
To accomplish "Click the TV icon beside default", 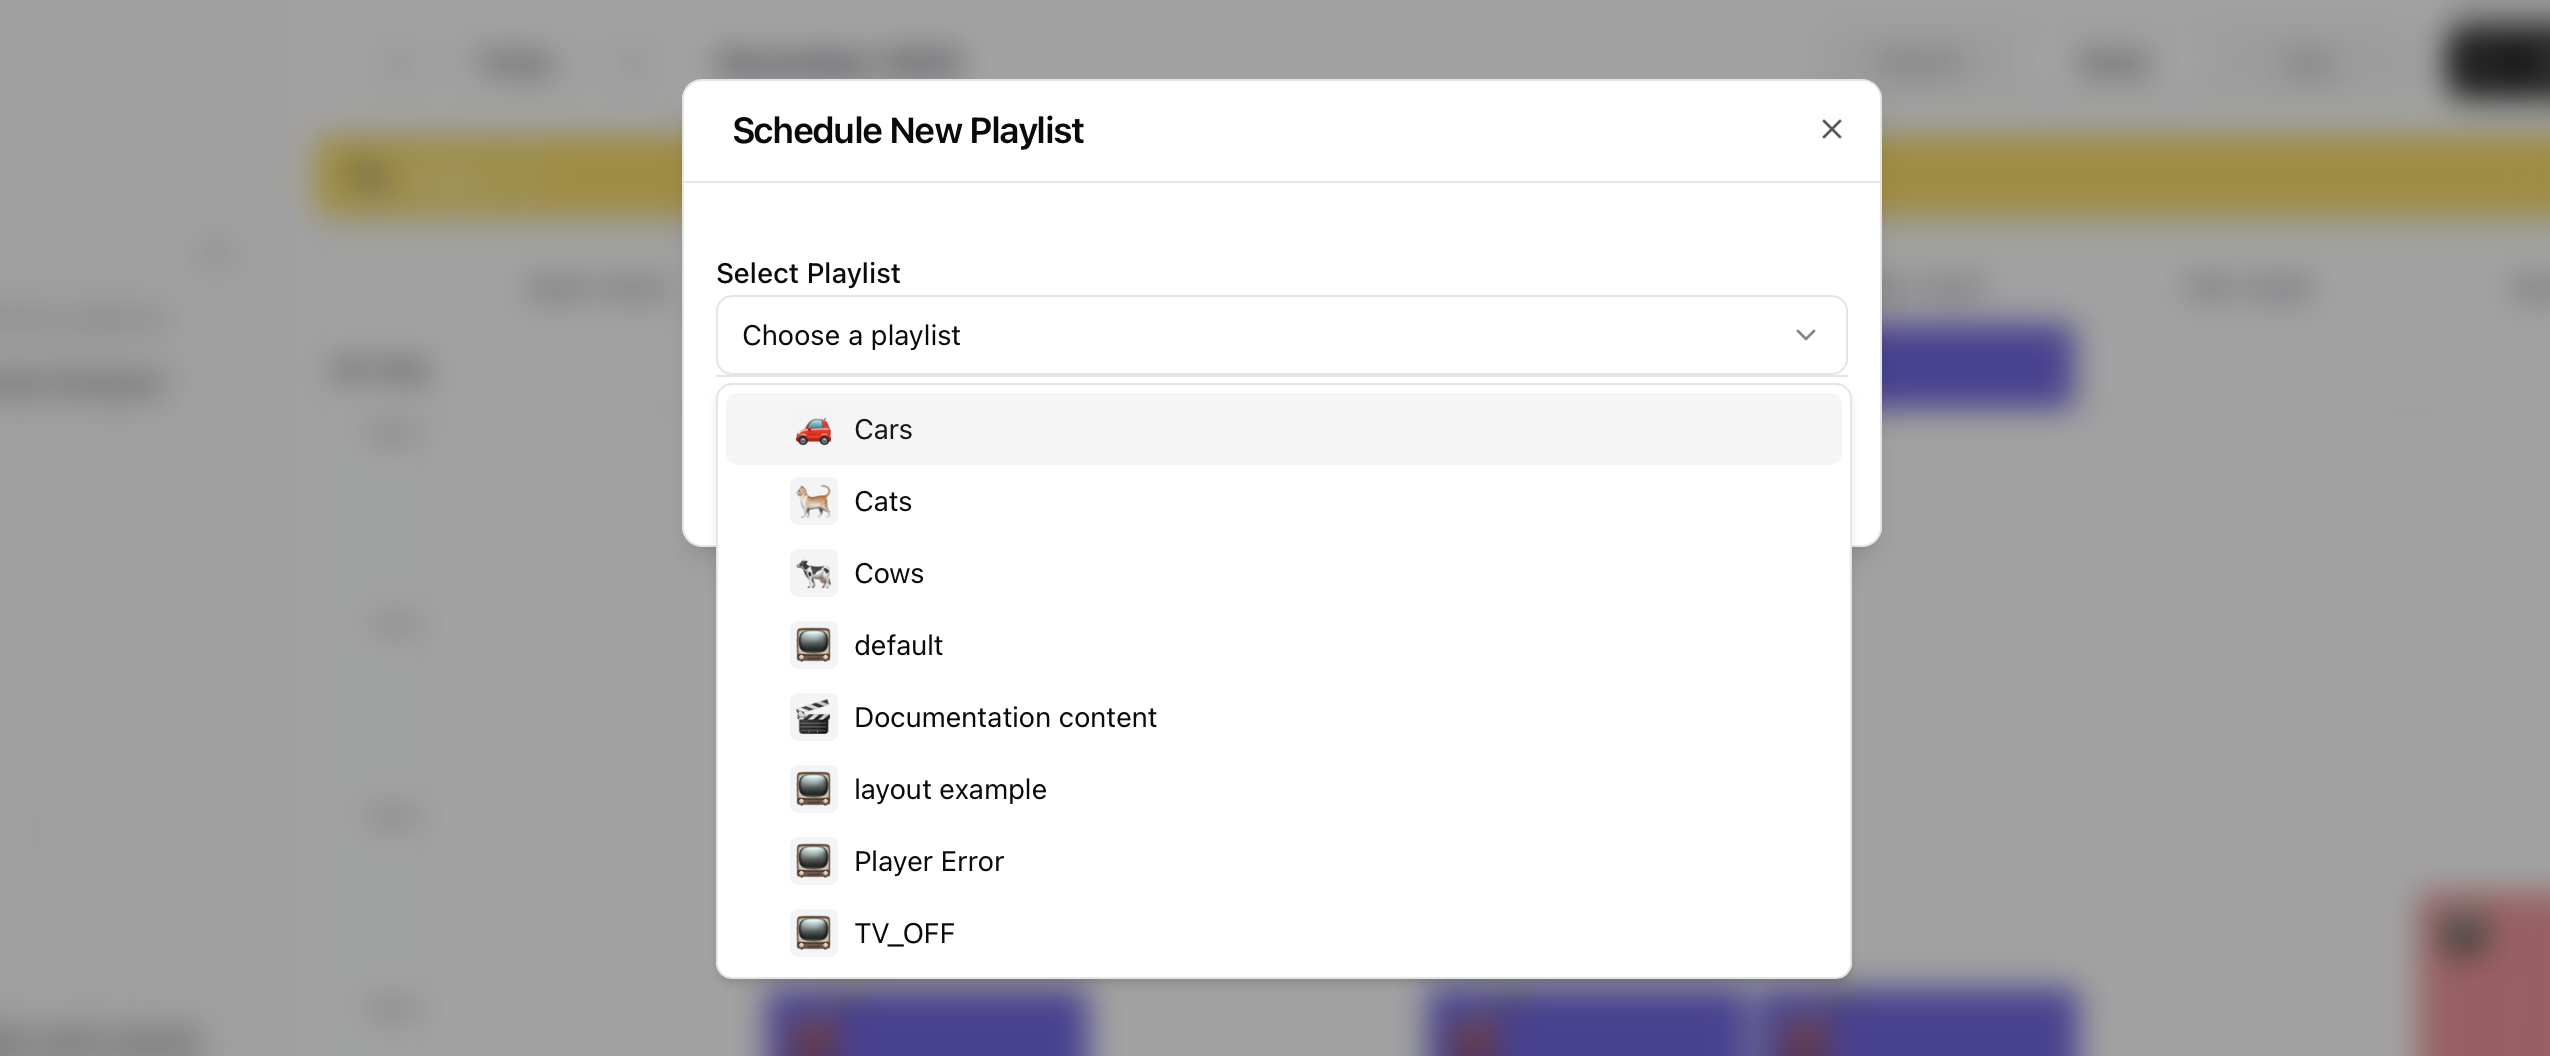I will point(813,645).
